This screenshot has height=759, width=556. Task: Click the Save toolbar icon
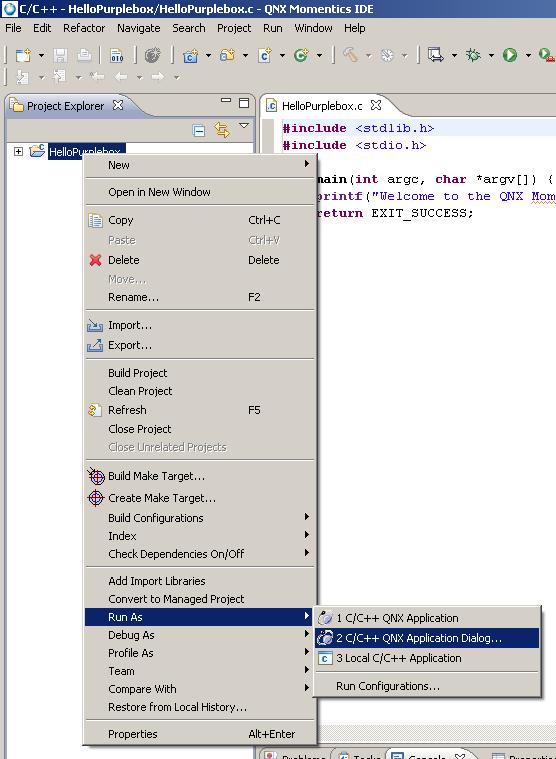pyautogui.click(x=60, y=55)
